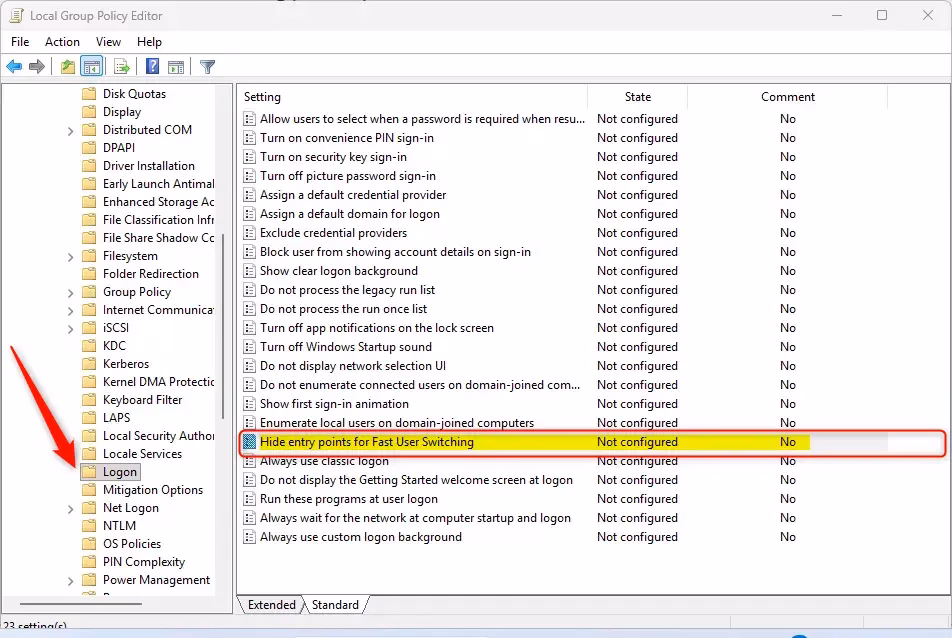The width and height of the screenshot is (952, 638).
Task: Open the View menu
Action: [x=108, y=41]
